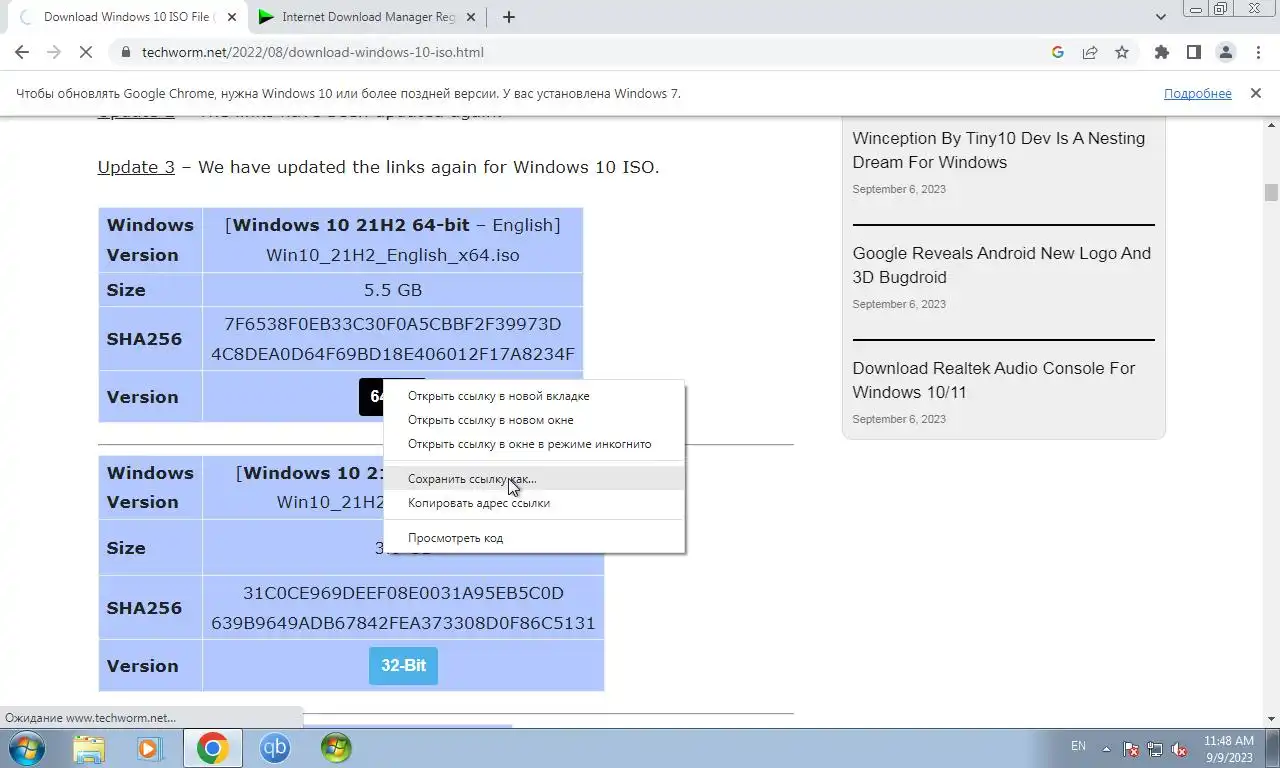
Task: Click the EN language indicator
Action: tap(1078, 746)
